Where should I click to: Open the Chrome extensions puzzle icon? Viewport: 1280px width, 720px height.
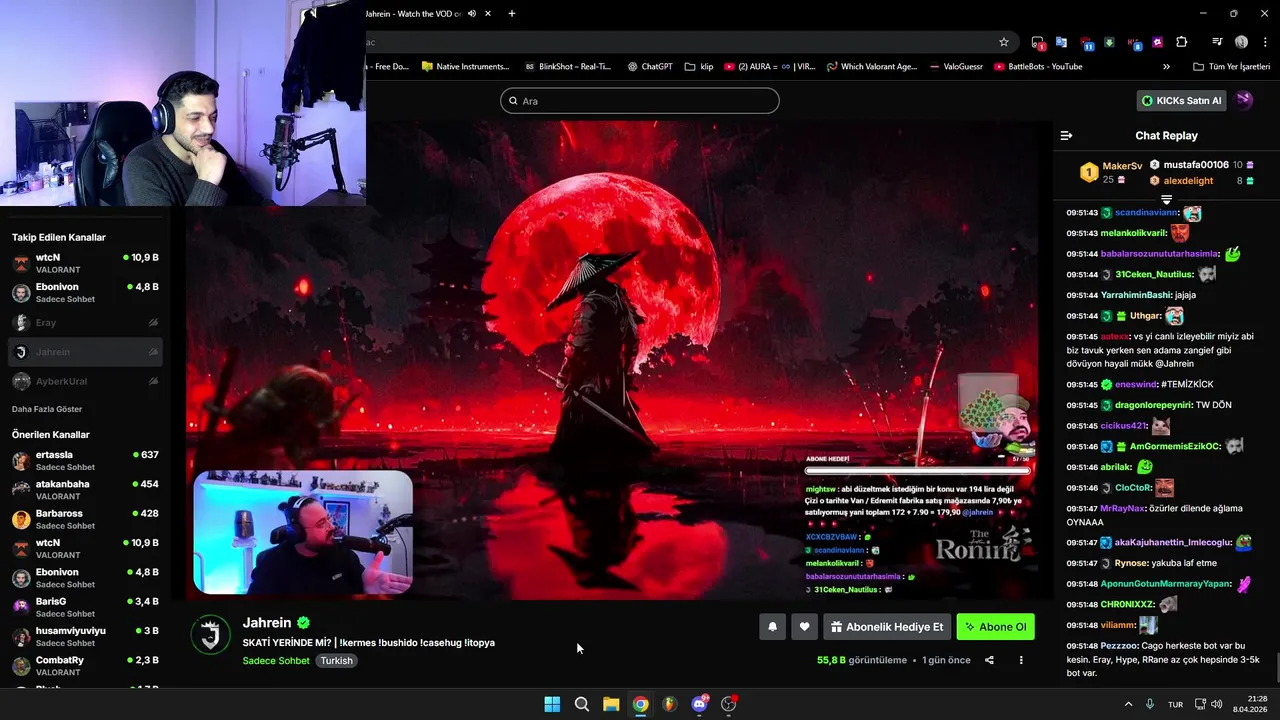click(1182, 42)
